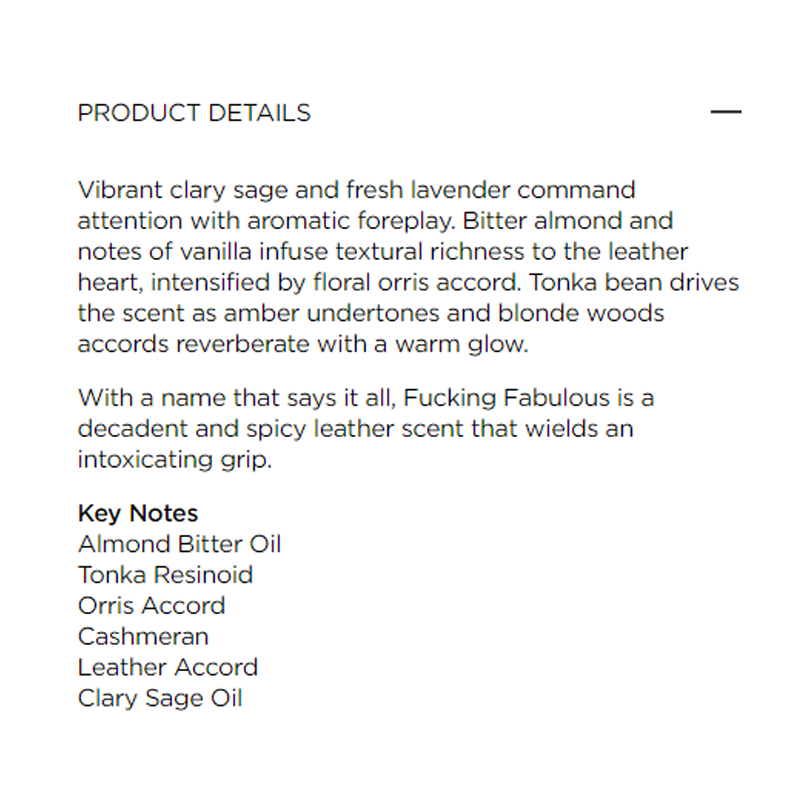
Task: Select the Tonka Resinoid note
Action: coord(165,575)
